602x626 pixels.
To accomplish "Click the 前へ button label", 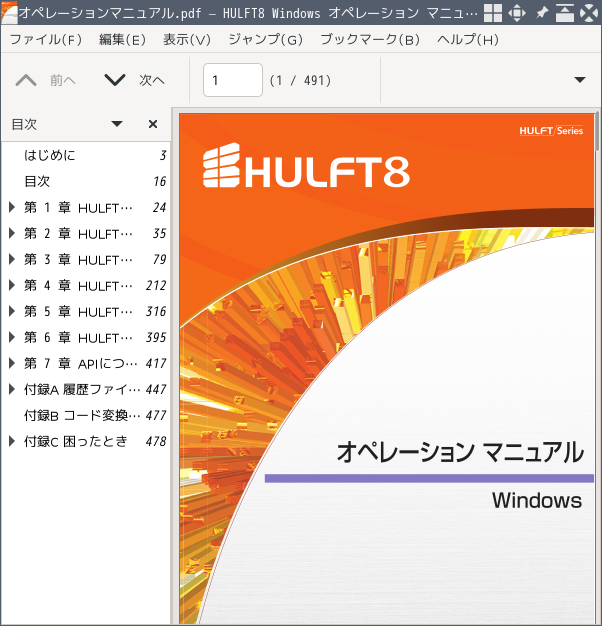I will (63, 80).
